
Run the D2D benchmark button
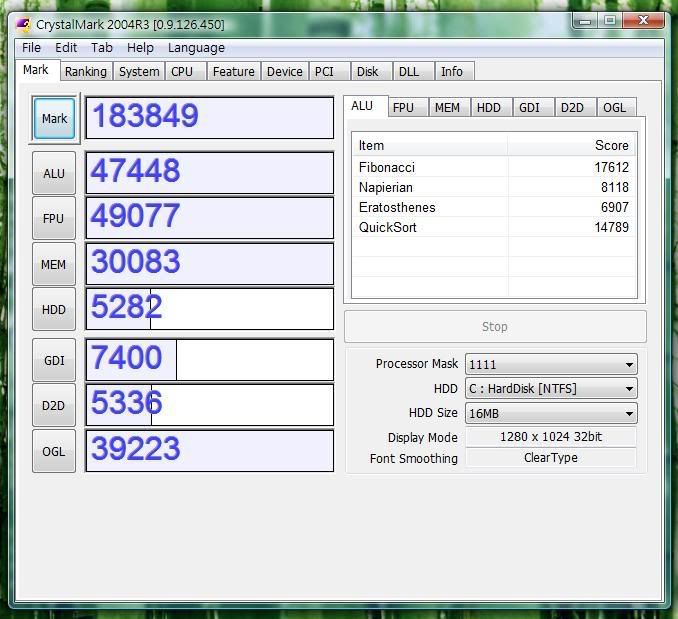(54, 405)
